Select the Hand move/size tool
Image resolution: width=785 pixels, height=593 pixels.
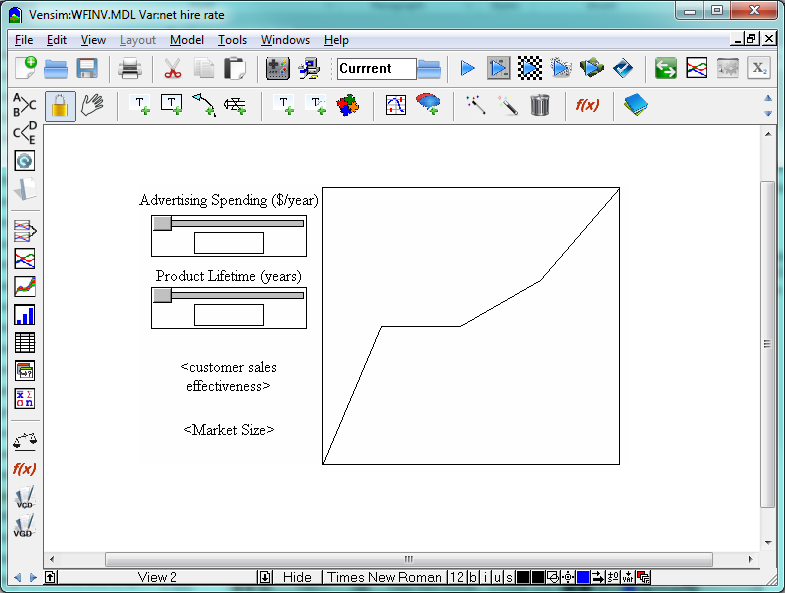pos(92,105)
